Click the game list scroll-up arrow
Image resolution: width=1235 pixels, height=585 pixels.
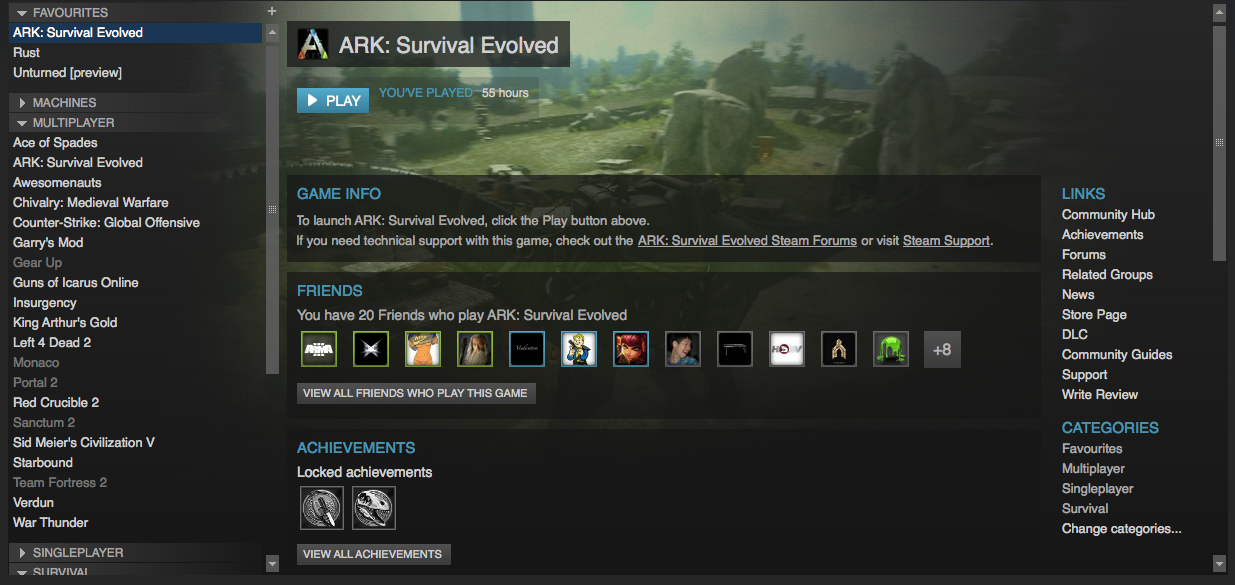click(x=272, y=33)
